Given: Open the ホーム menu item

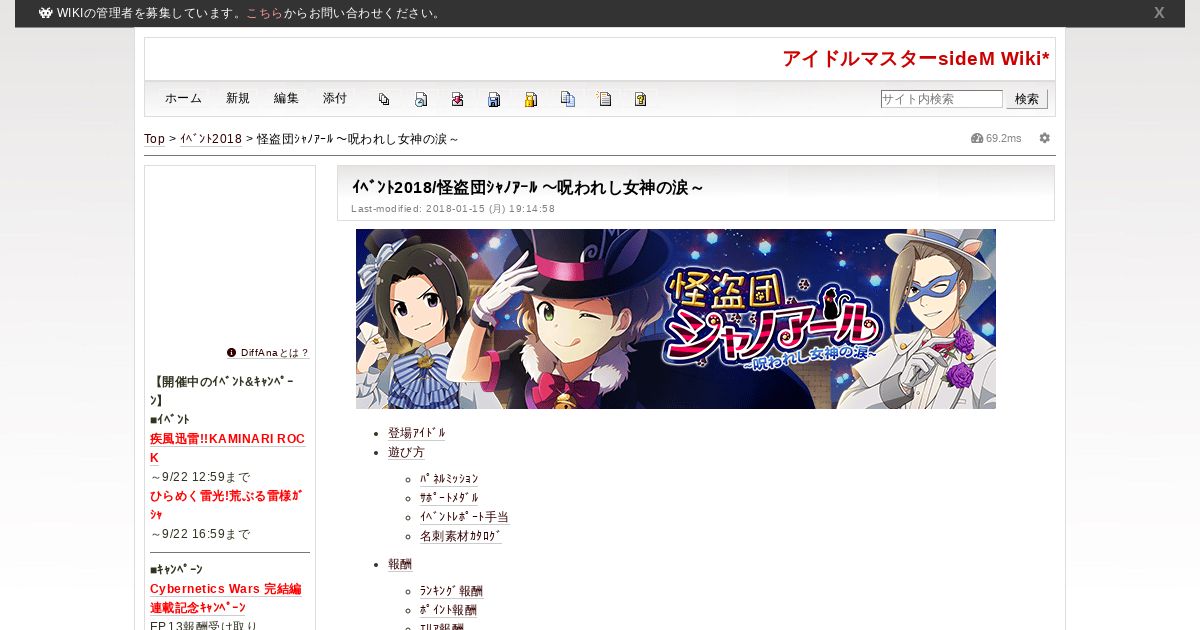Looking at the screenshot, I should pyautogui.click(x=183, y=98).
